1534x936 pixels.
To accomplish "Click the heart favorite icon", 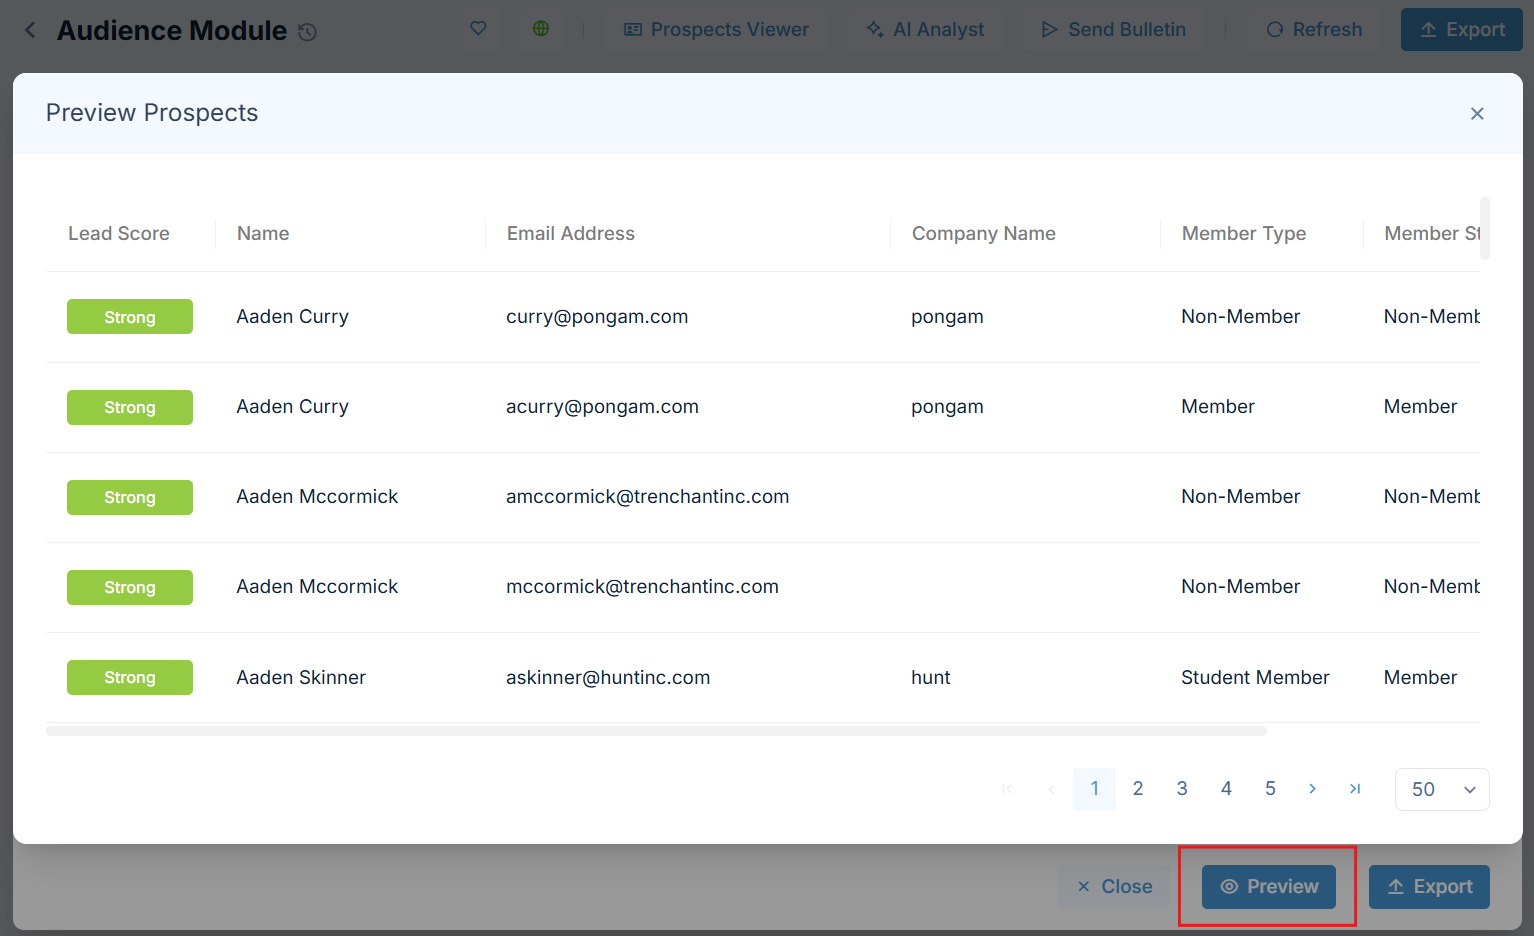I will point(478,29).
